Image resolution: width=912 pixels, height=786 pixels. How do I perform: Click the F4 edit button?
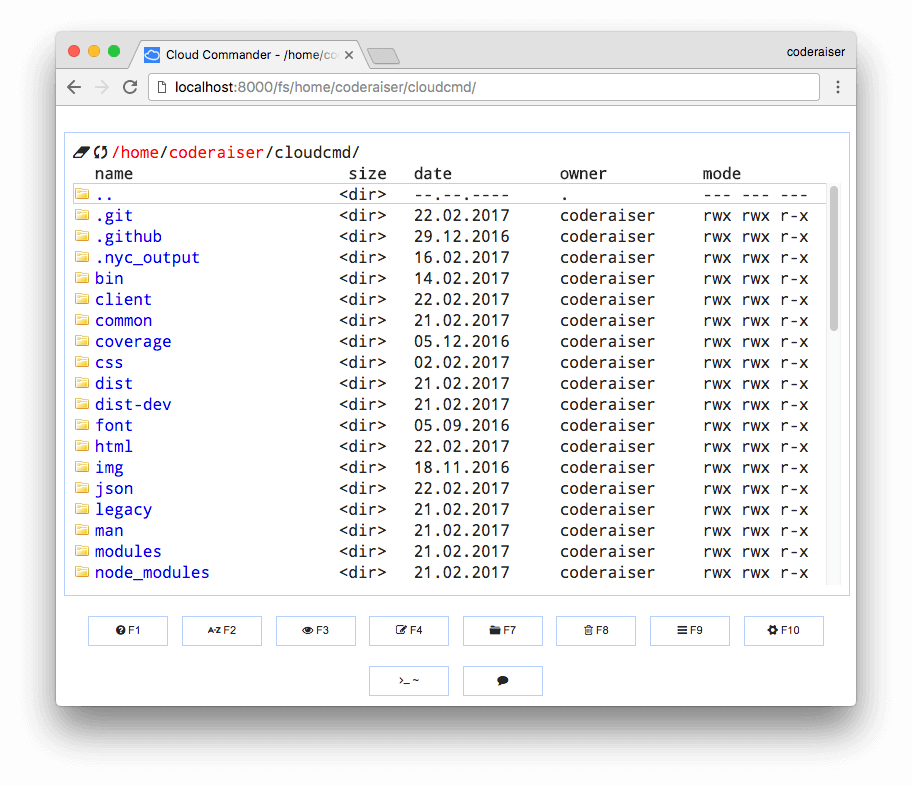pyautogui.click(x=409, y=631)
